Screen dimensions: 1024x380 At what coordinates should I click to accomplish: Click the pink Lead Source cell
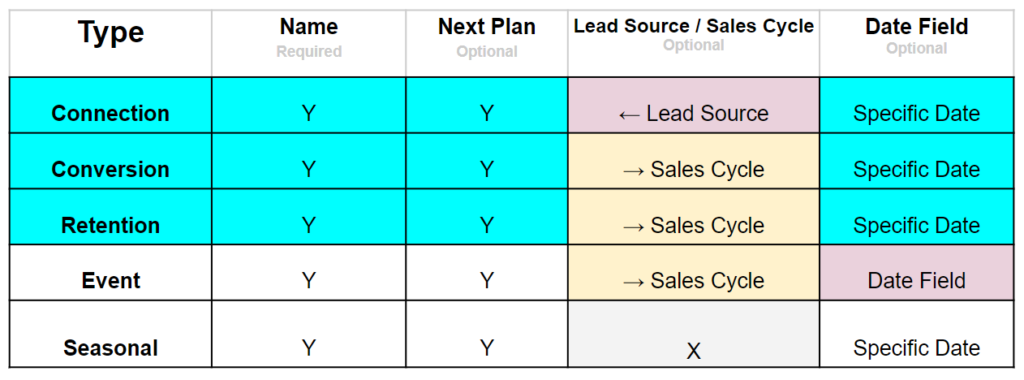[x=694, y=105]
